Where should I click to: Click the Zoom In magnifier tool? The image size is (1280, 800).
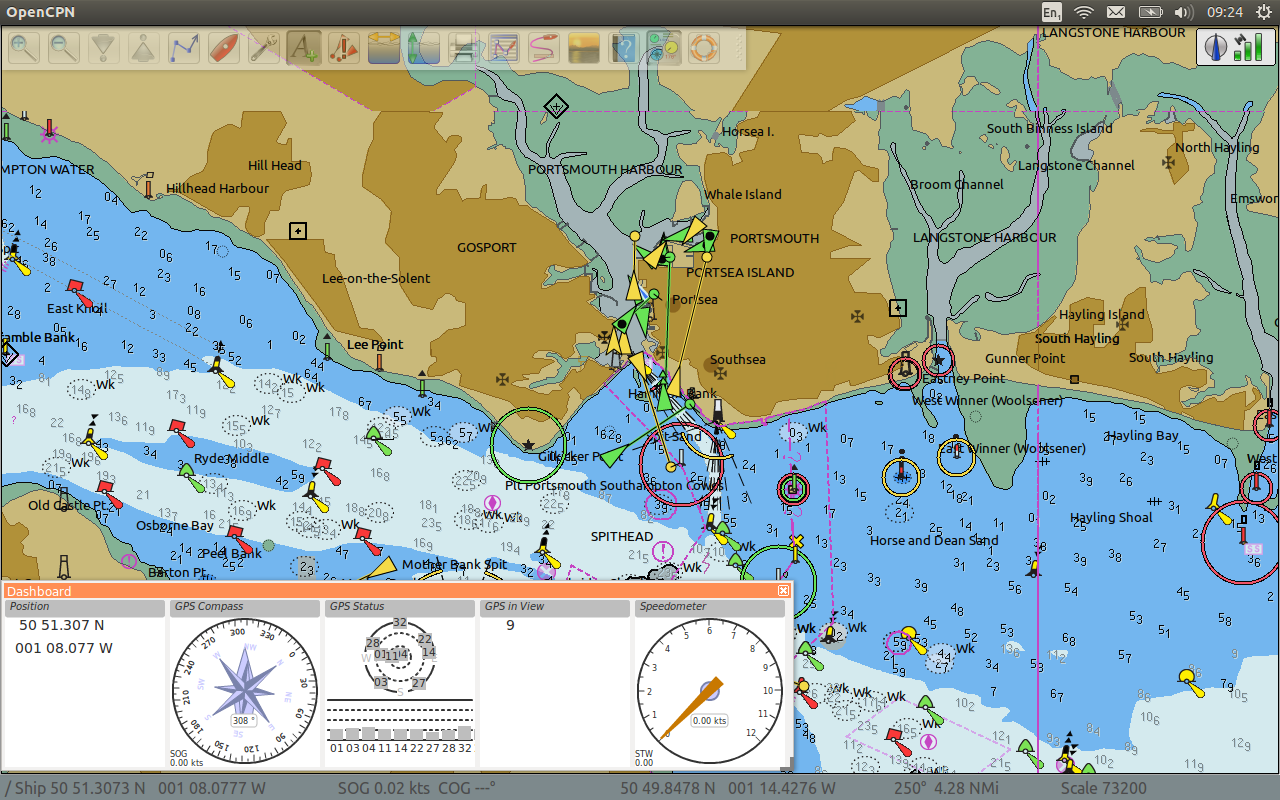(24, 47)
